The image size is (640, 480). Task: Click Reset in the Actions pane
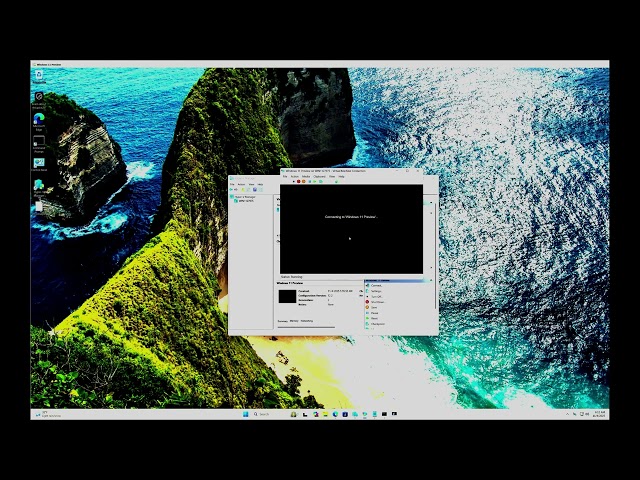374,318
